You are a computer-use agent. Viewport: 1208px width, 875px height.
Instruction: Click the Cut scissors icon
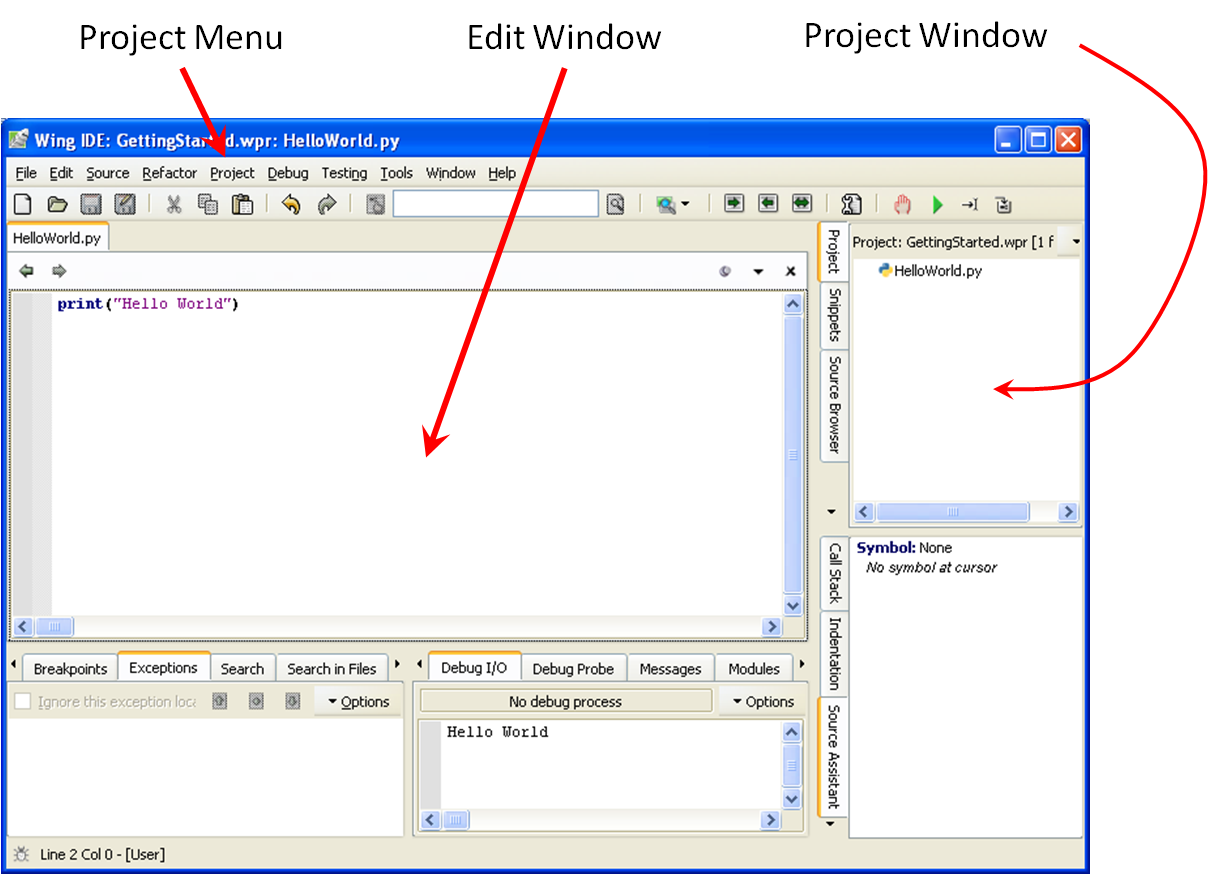click(x=174, y=204)
